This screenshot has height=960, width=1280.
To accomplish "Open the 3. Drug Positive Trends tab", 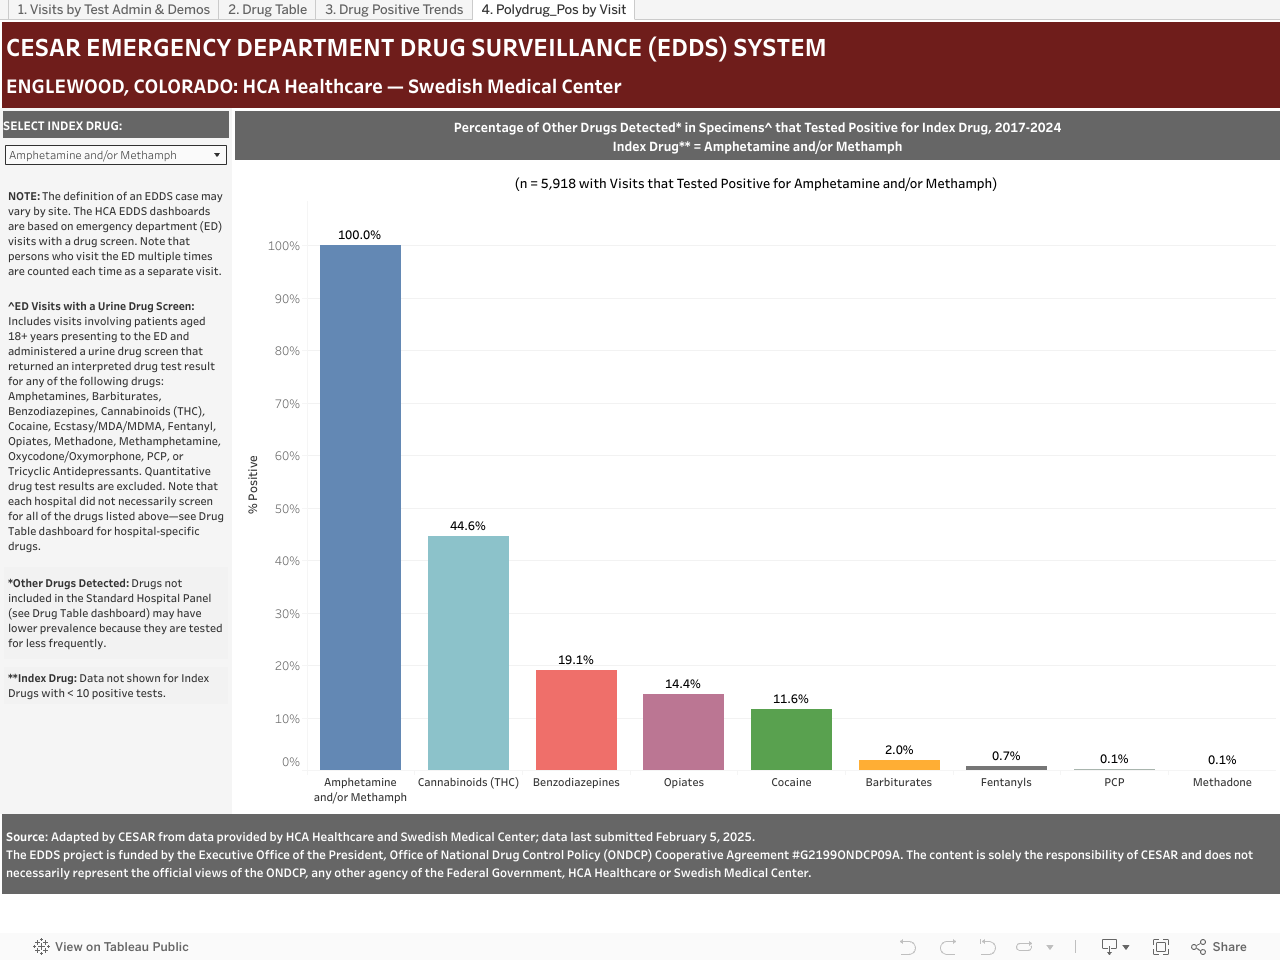I will point(394,9).
